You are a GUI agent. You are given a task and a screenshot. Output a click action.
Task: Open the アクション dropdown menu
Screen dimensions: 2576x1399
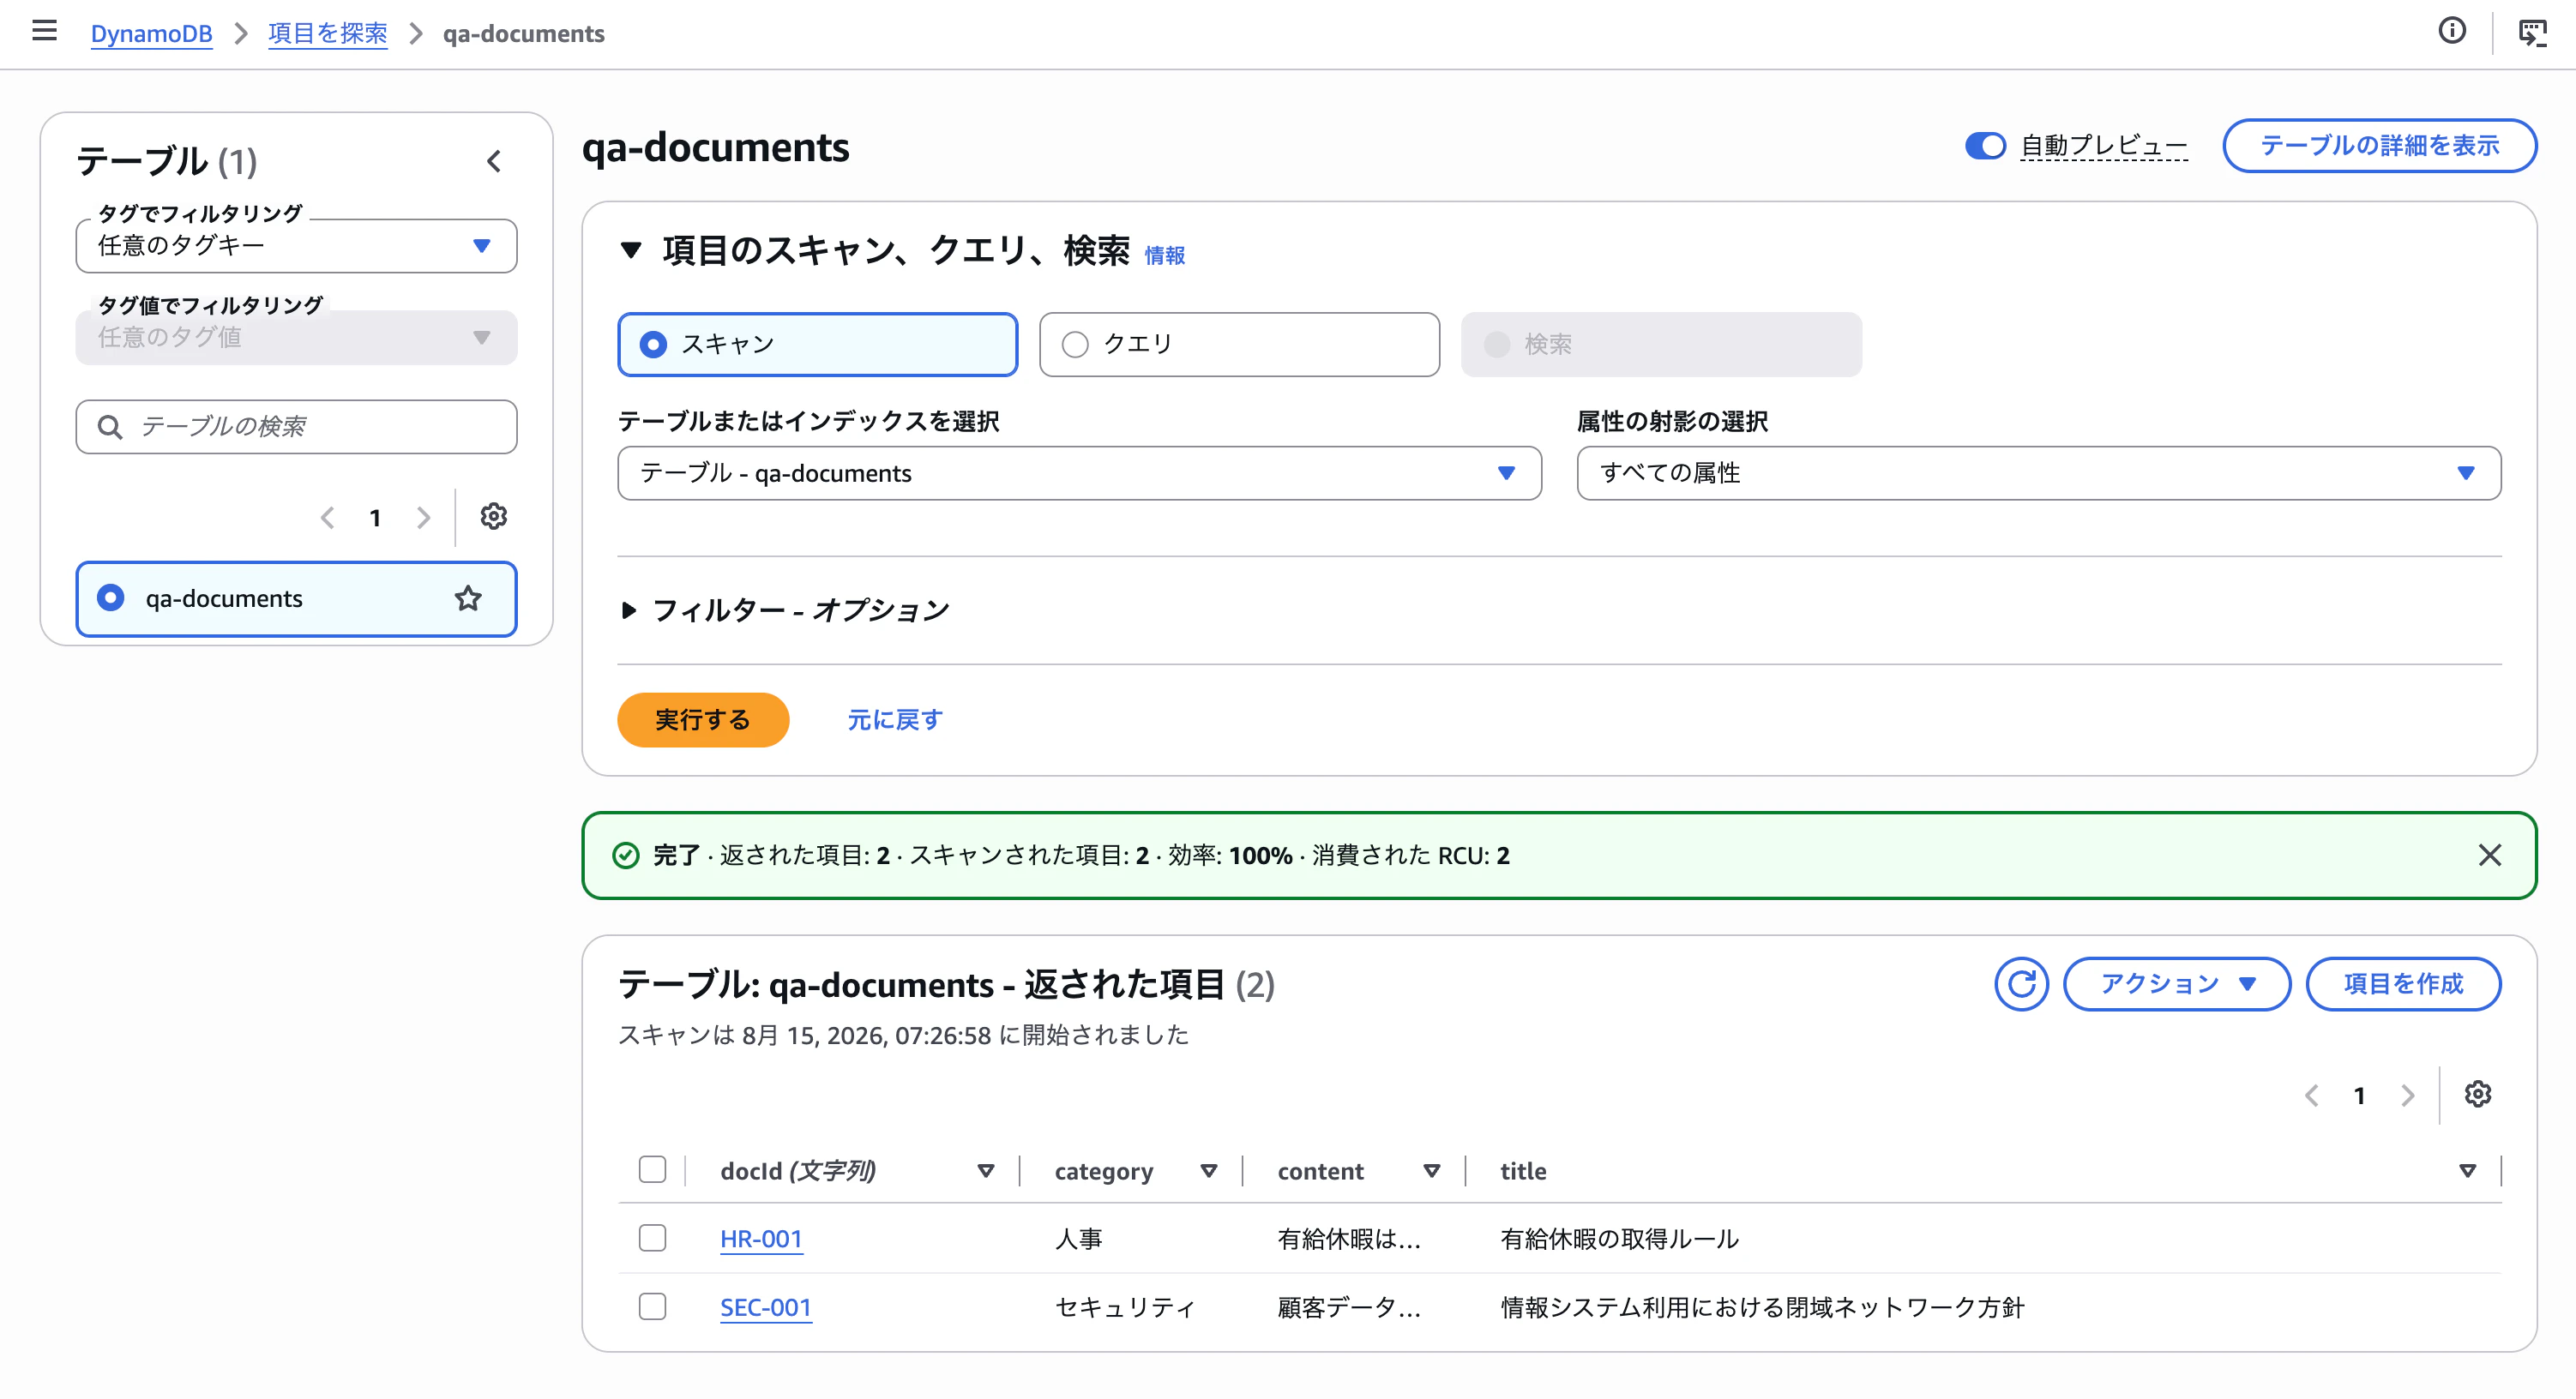[x=2176, y=984]
